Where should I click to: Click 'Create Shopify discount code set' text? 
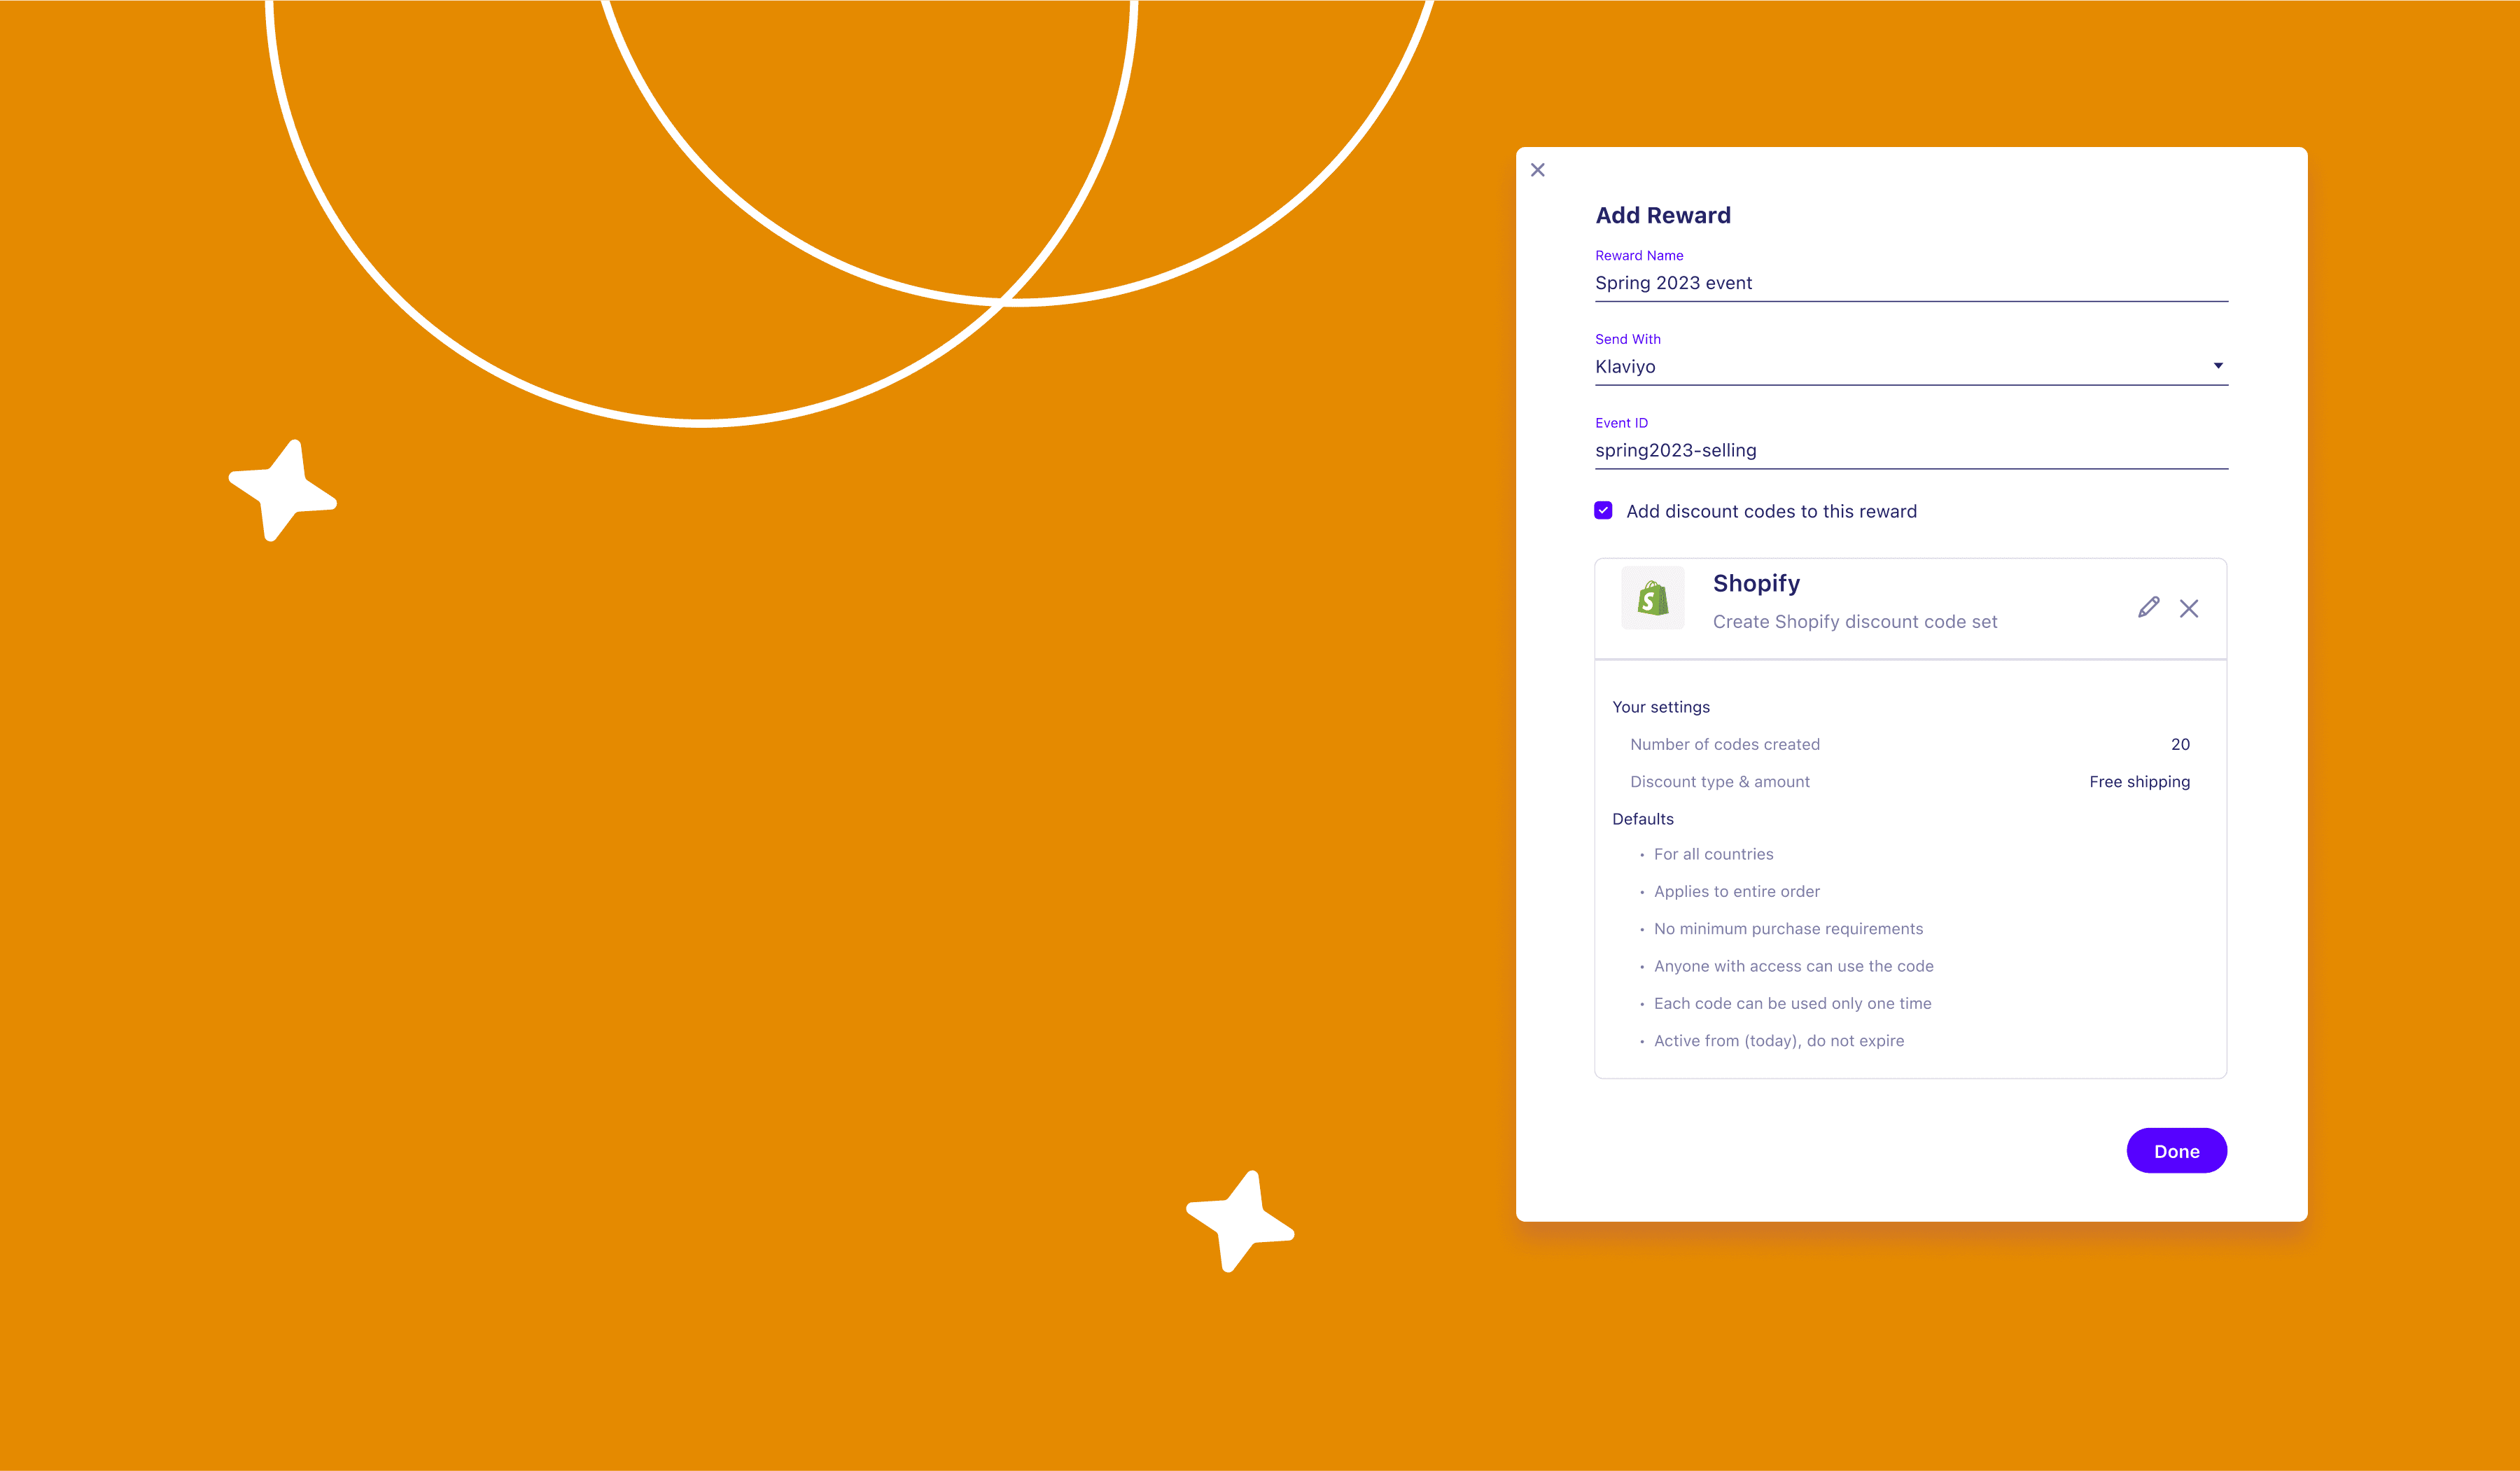(1854, 622)
